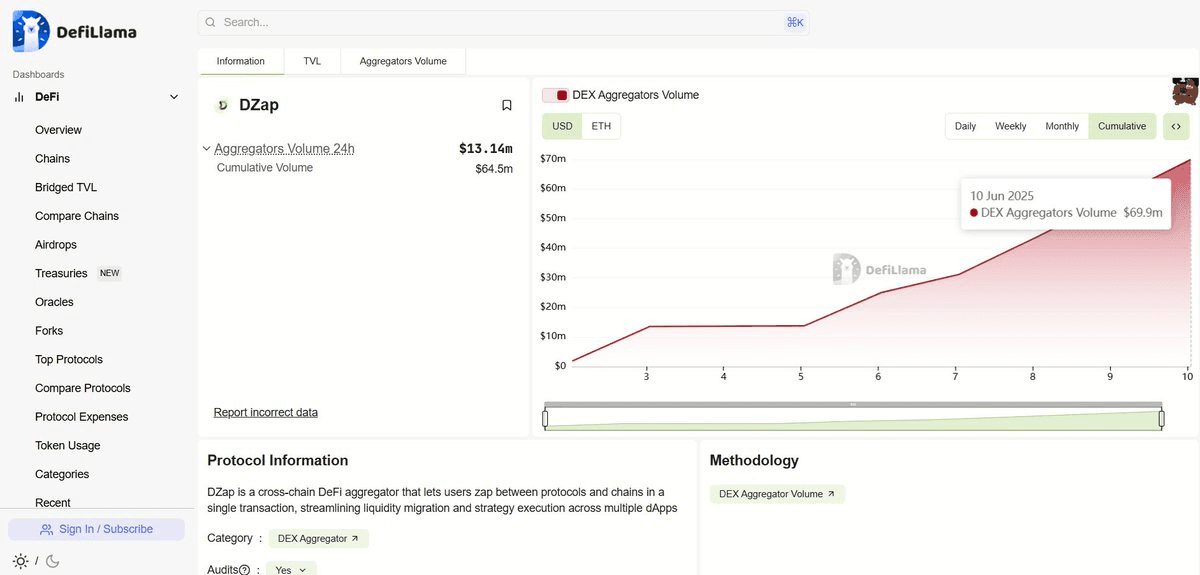Open Bridged TVL page
Viewport: 1200px width, 575px height.
(66, 187)
